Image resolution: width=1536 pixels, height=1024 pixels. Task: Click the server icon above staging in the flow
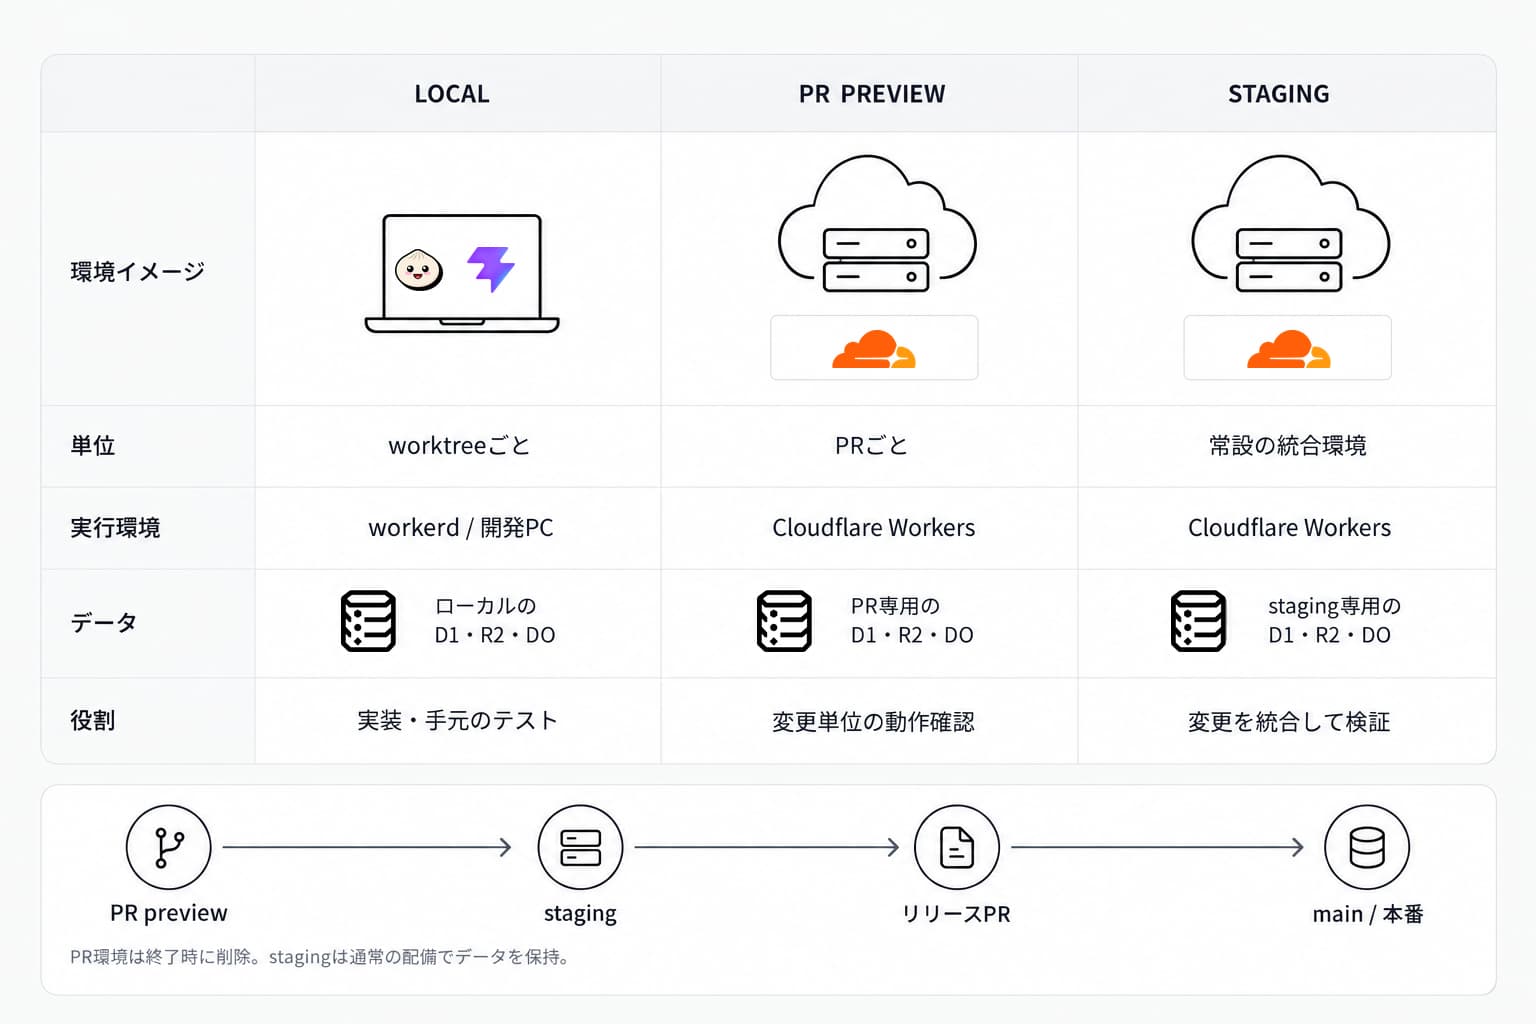click(x=580, y=847)
